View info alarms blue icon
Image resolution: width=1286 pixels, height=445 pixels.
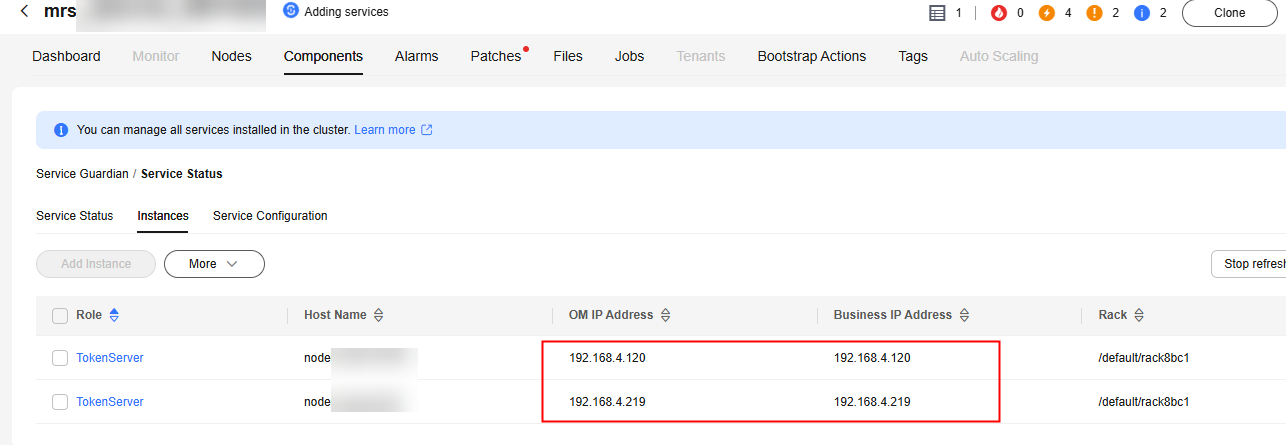1142,13
